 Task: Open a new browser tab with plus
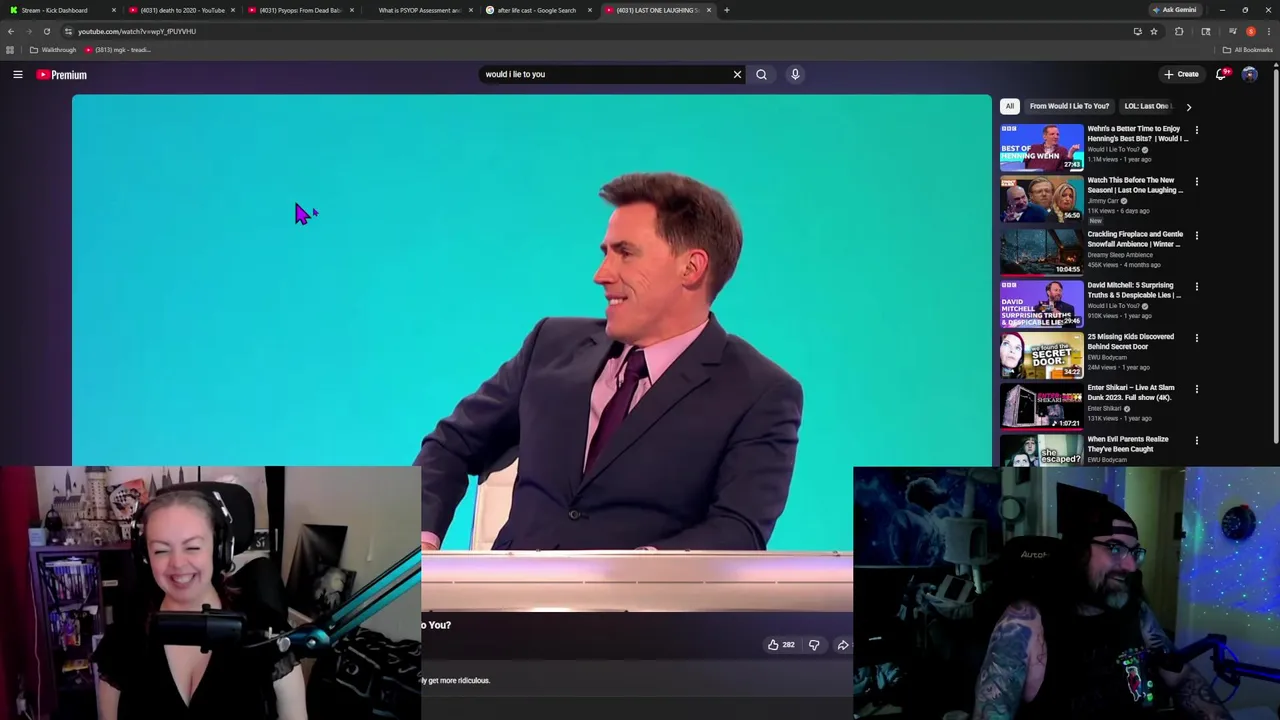point(726,10)
